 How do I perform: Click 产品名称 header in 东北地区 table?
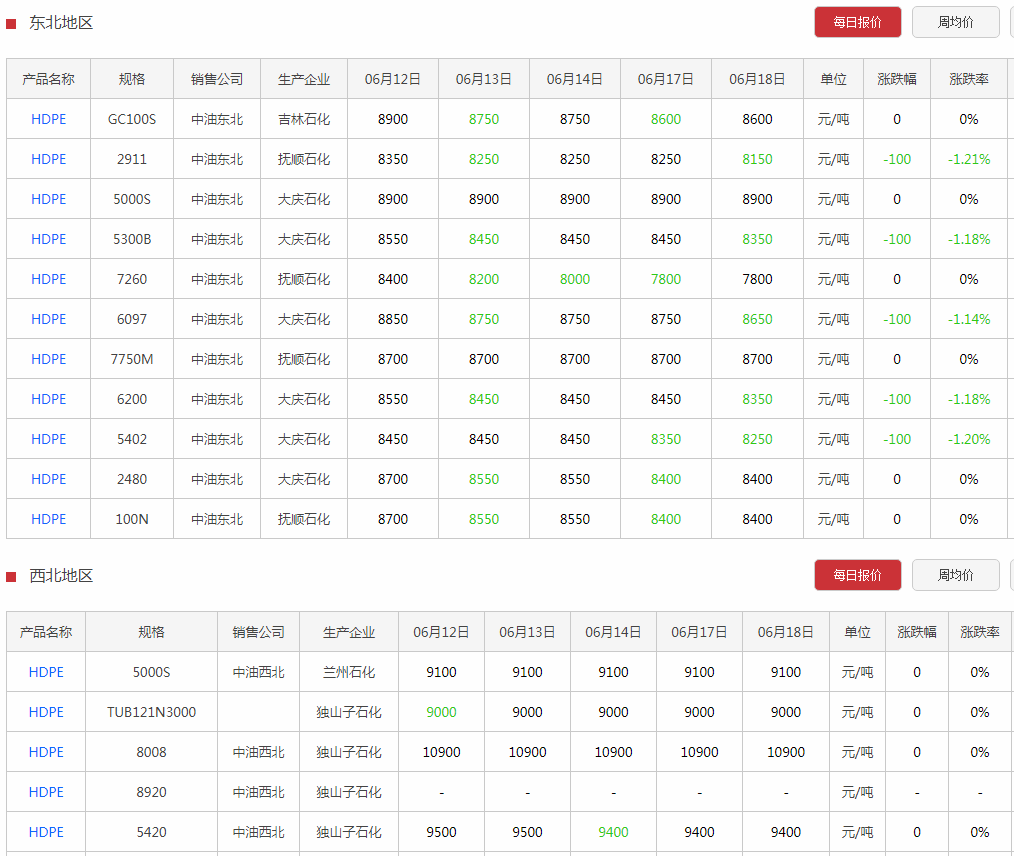pos(49,79)
